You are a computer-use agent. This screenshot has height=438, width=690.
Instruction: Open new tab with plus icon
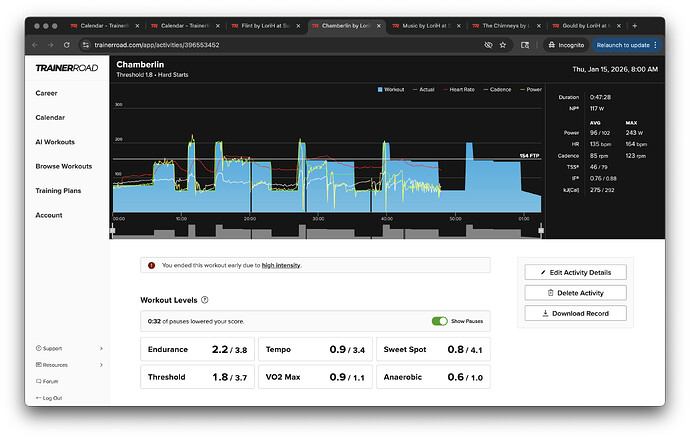(635, 26)
